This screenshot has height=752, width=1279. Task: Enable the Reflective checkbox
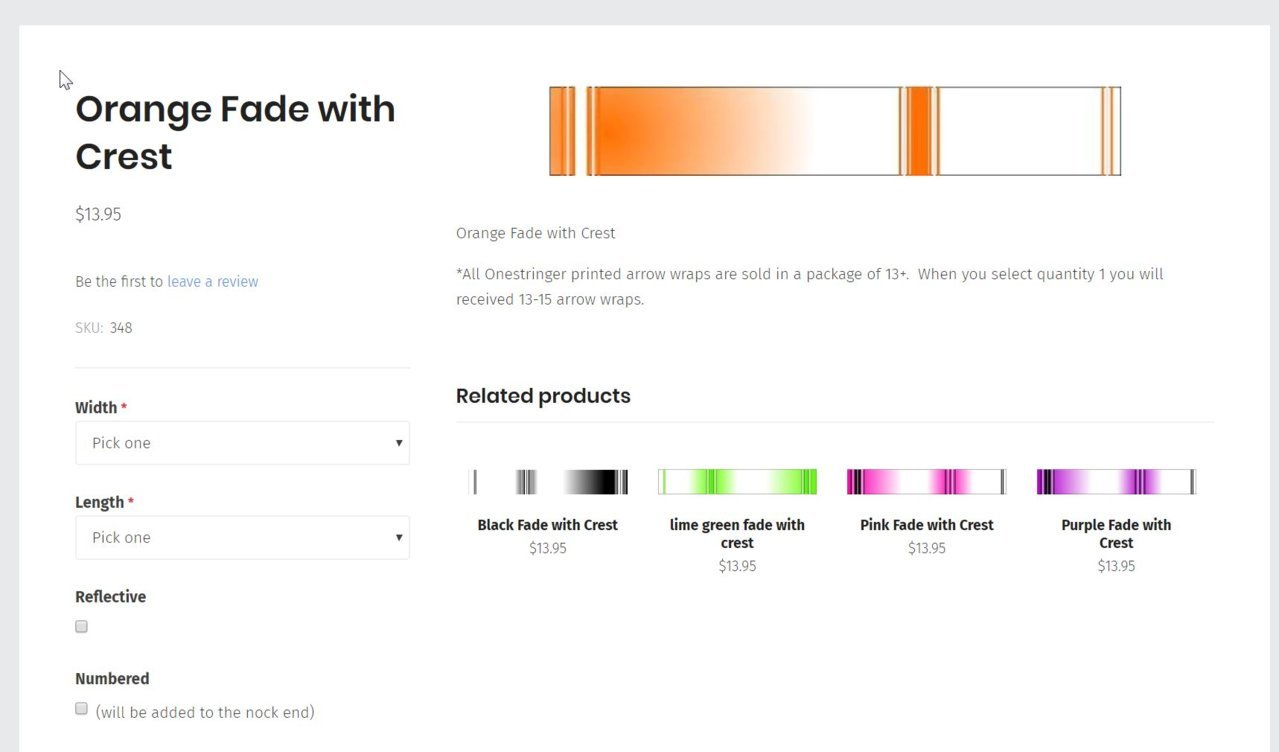[x=82, y=627]
